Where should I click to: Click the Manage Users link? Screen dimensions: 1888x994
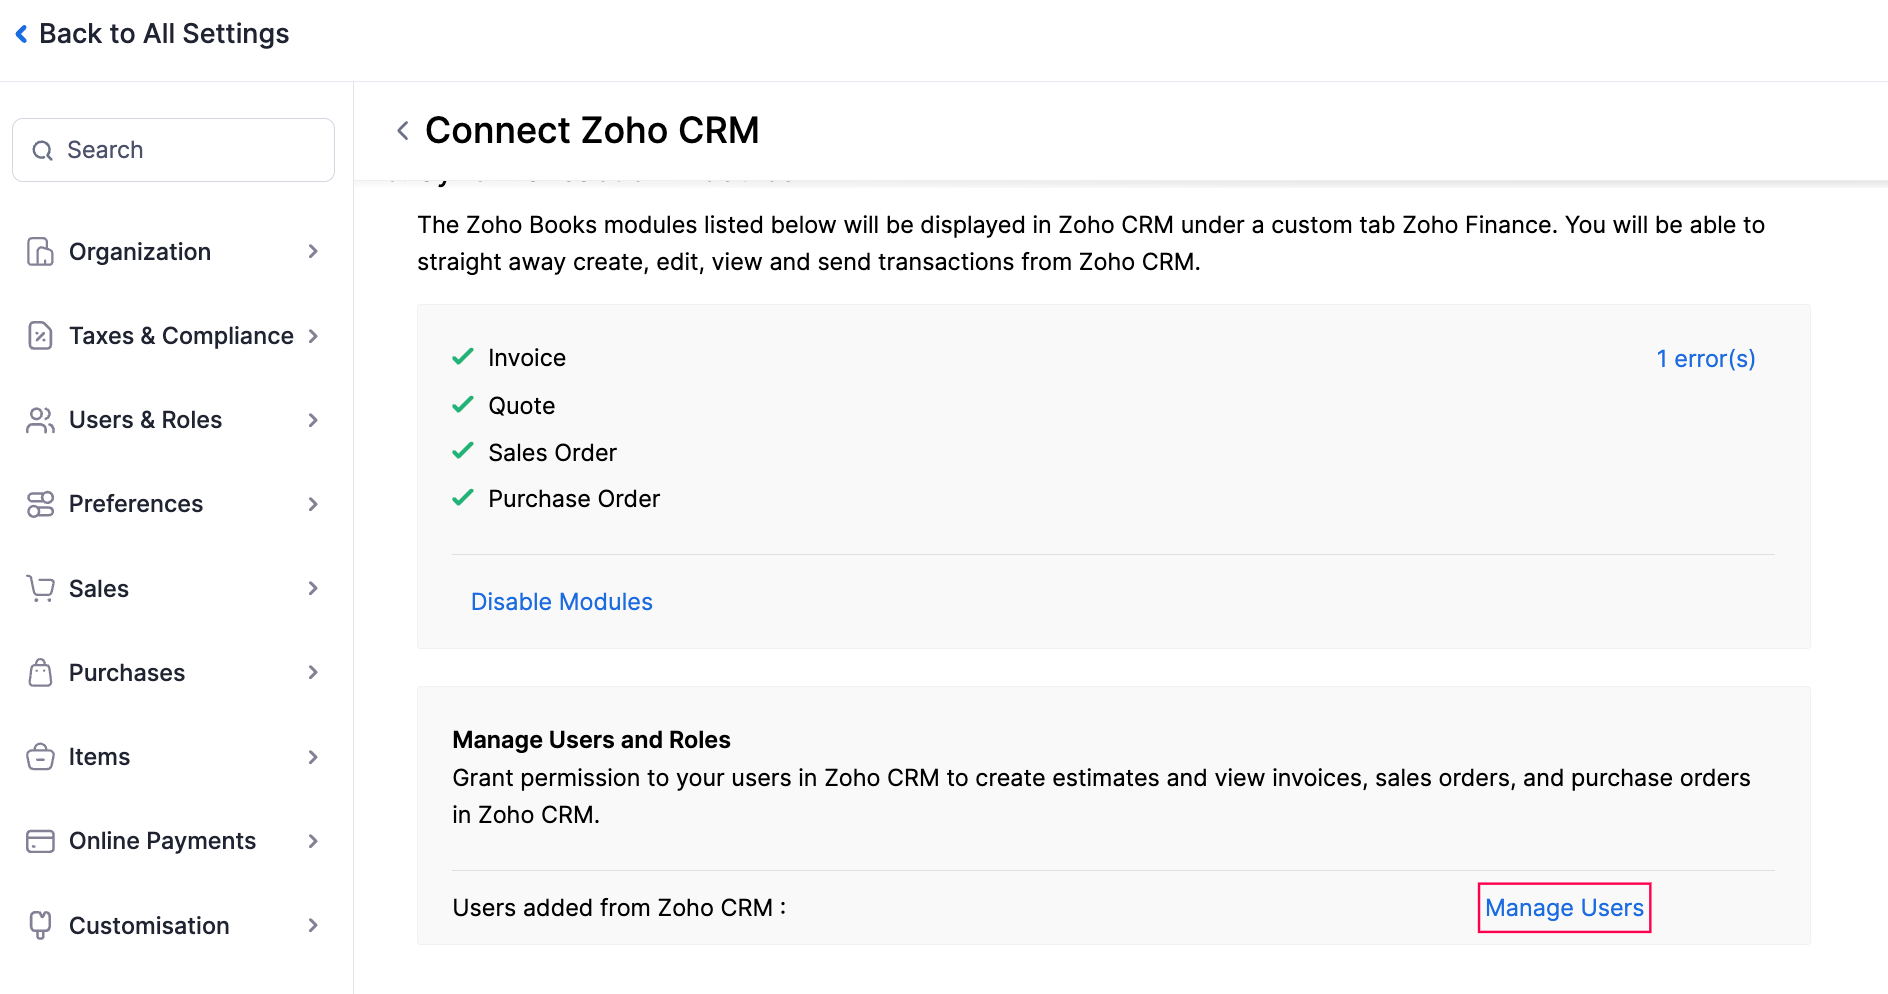point(1564,908)
